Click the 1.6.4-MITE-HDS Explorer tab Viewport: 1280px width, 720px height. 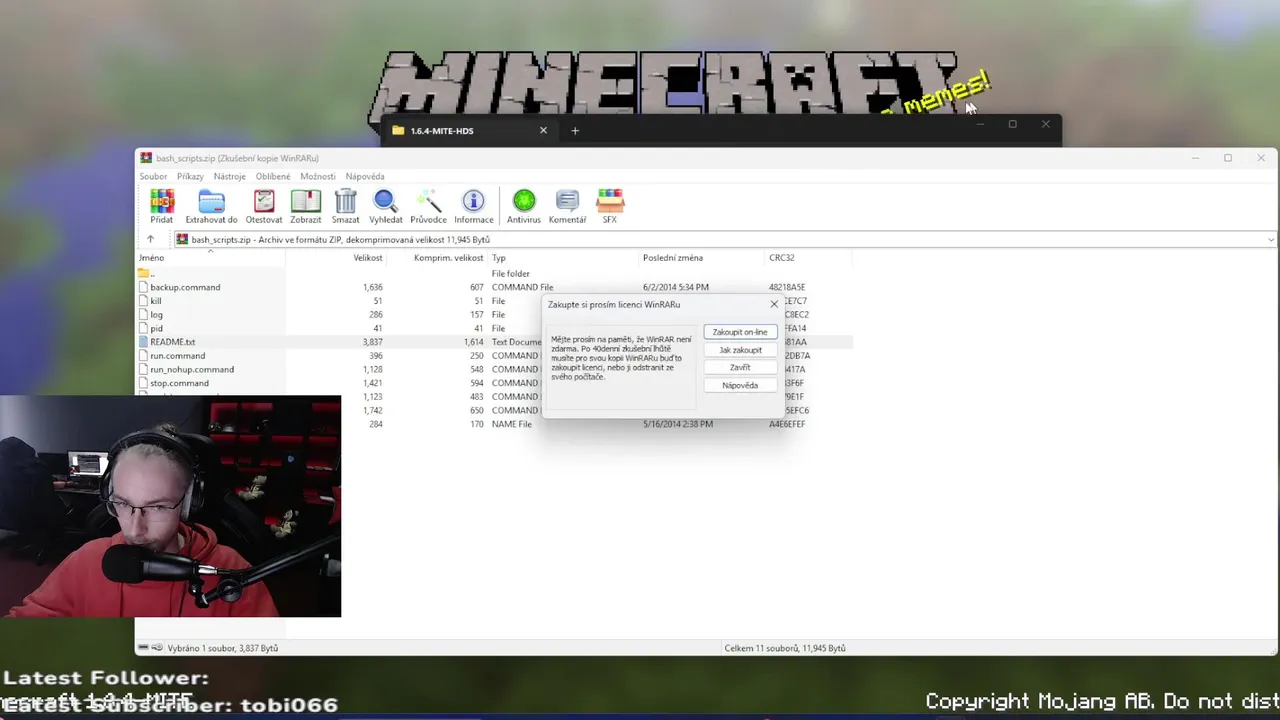coord(468,130)
